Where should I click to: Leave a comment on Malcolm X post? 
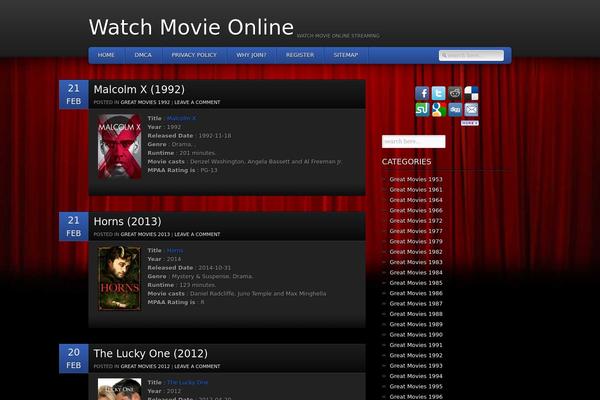tap(197, 102)
